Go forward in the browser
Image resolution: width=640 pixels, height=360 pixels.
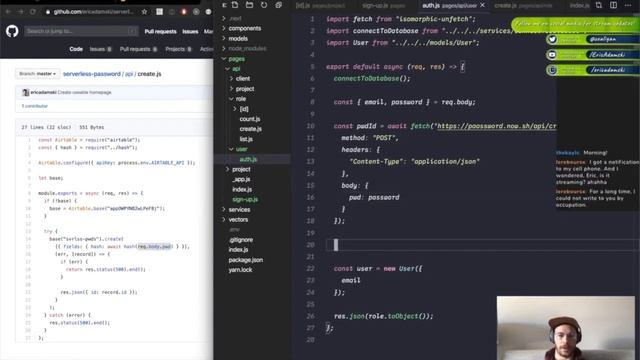point(20,12)
